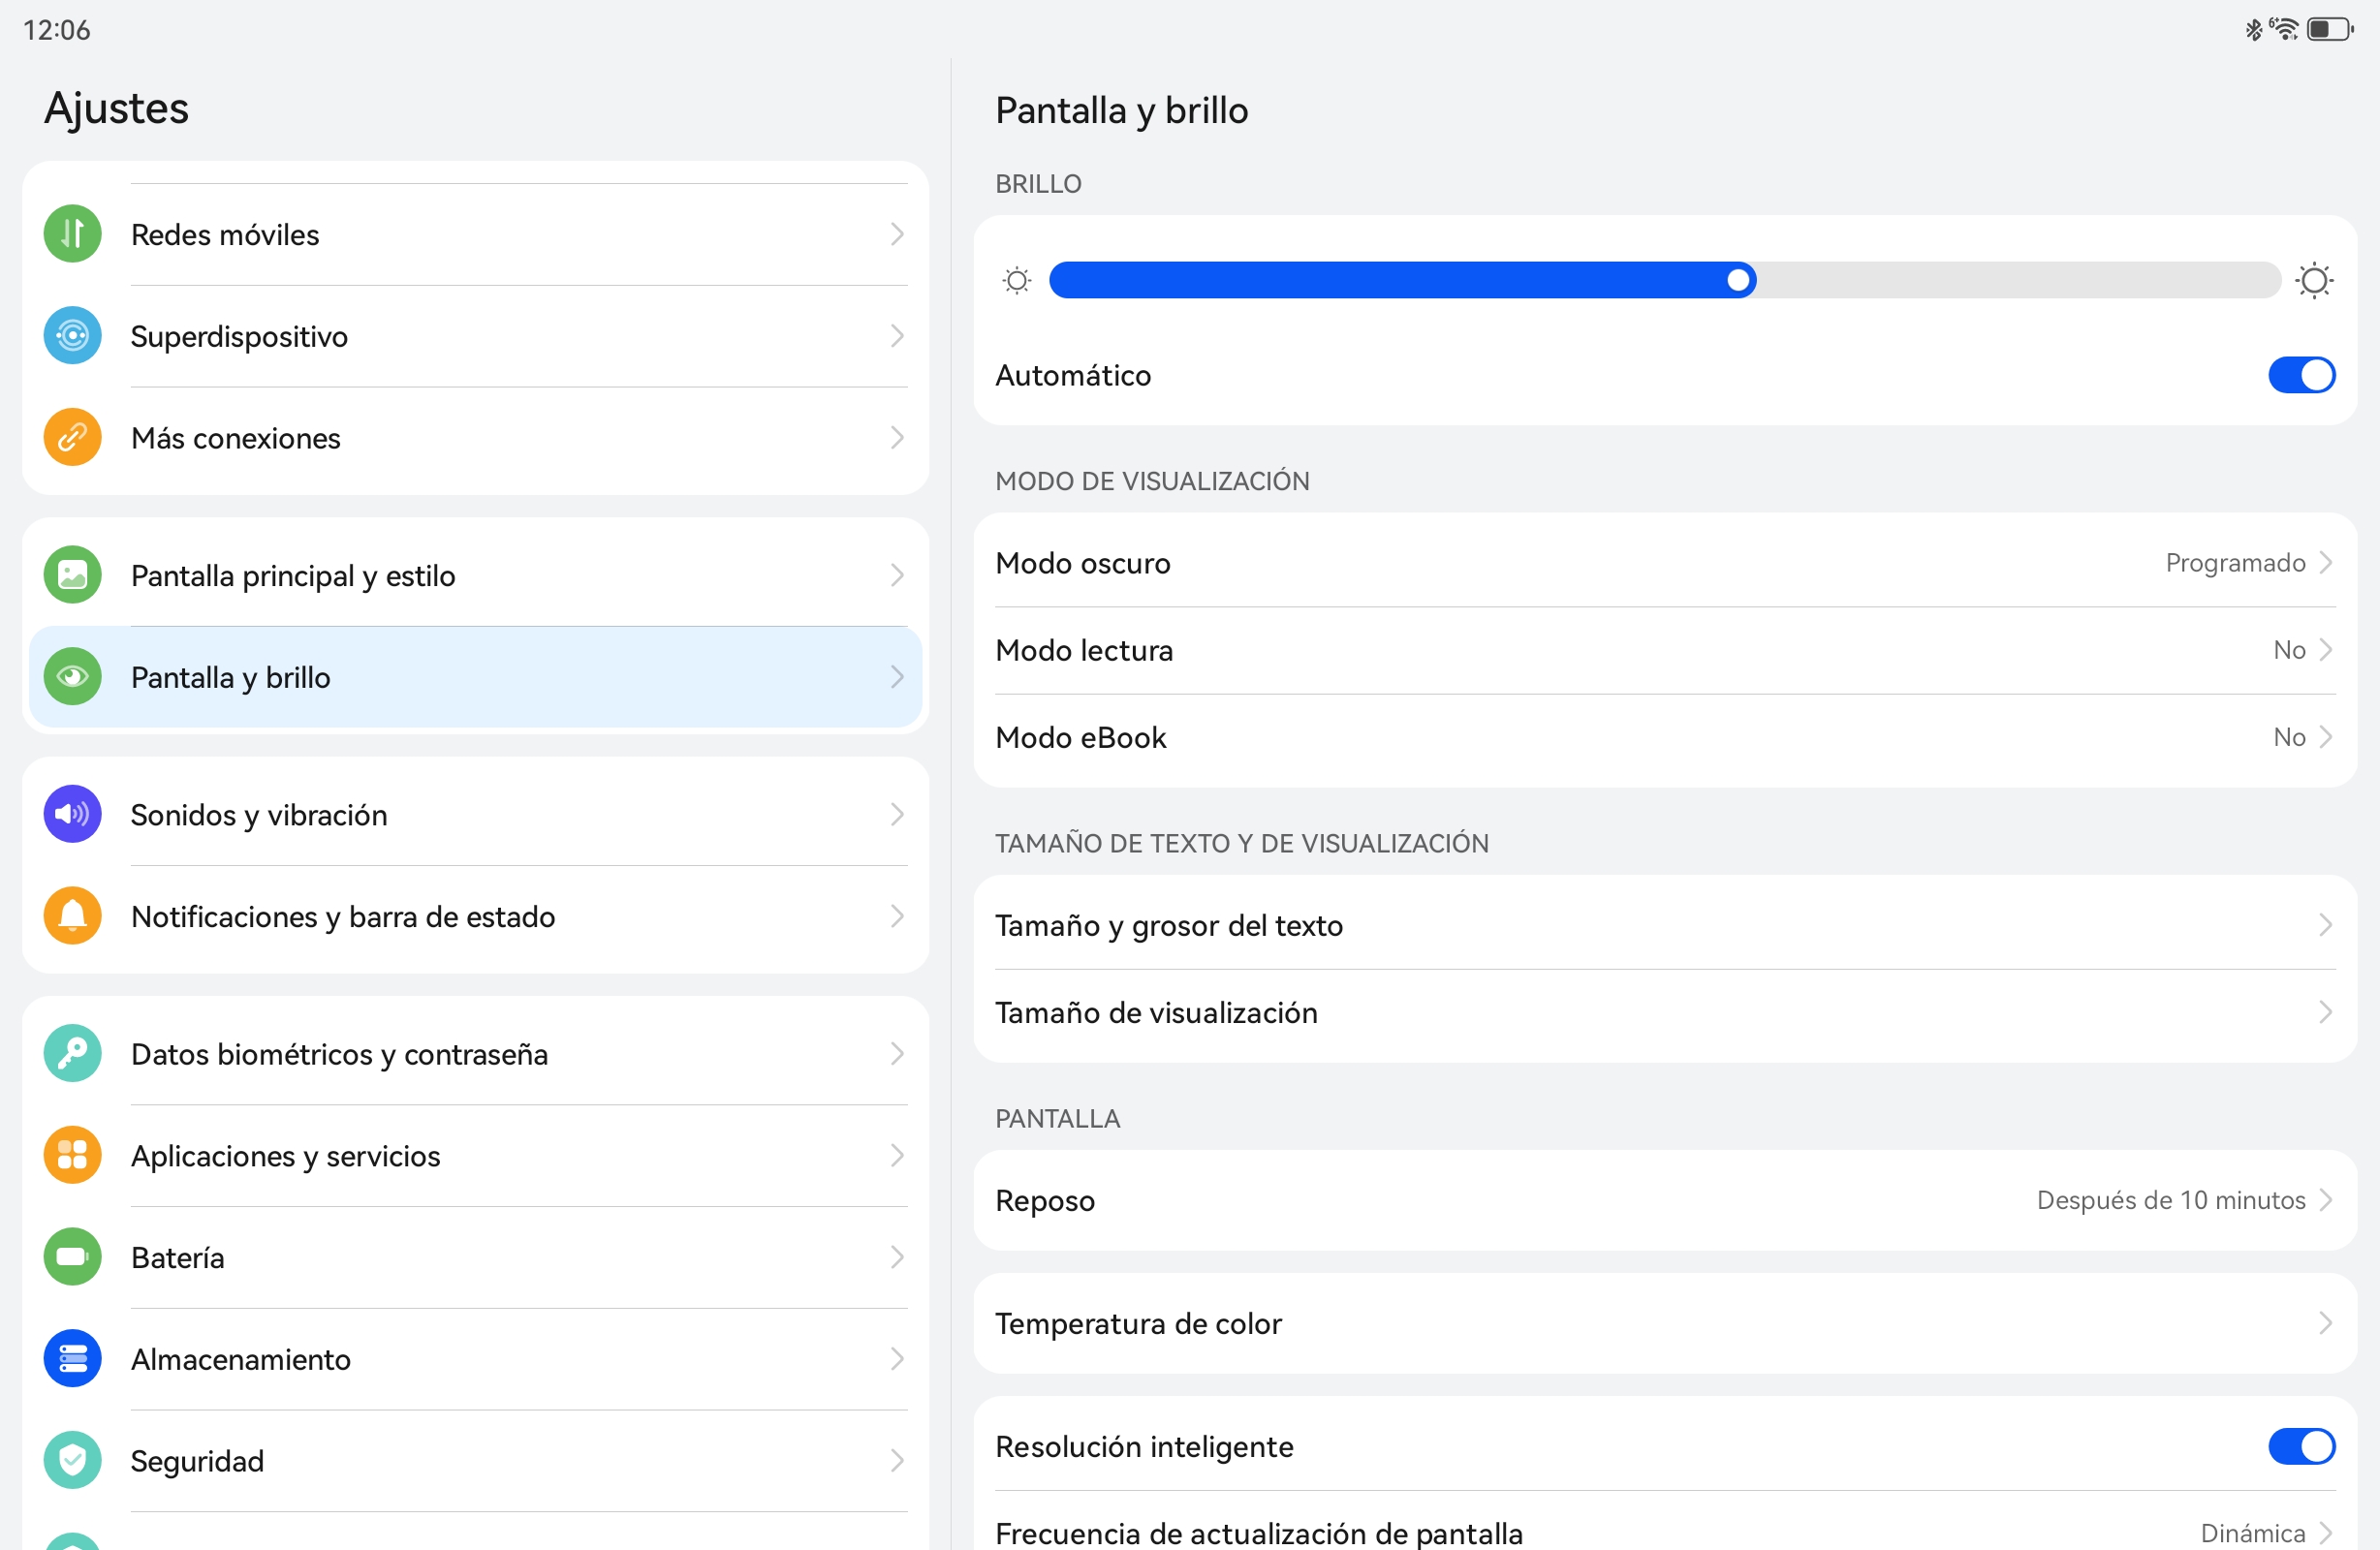The image size is (2380, 1550).
Task: Click the Redes móviles green arrows icon
Action: tap(72, 234)
